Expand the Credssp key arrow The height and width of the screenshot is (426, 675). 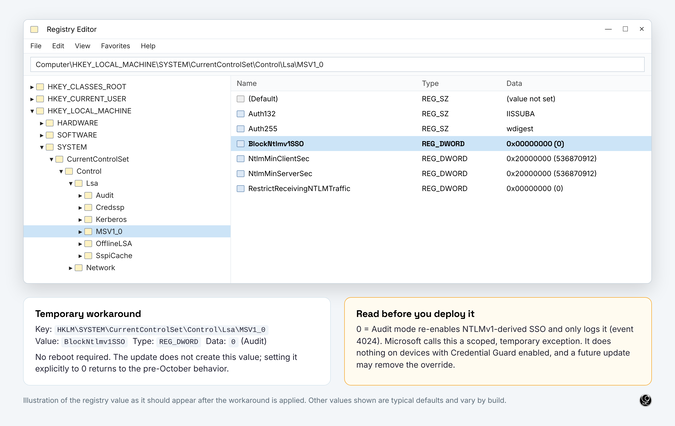(x=80, y=207)
